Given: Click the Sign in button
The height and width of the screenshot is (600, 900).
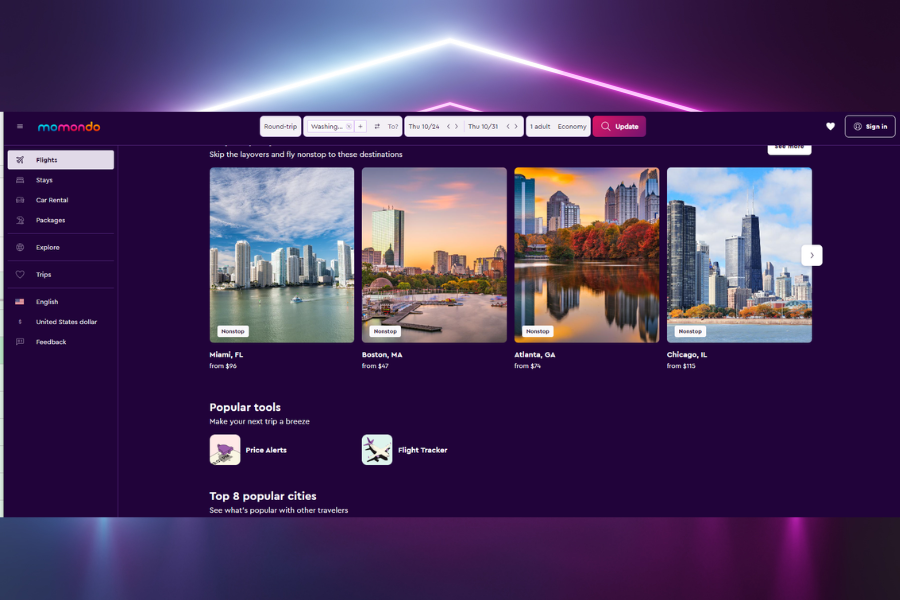Looking at the screenshot, I should (x=869, y=127).
